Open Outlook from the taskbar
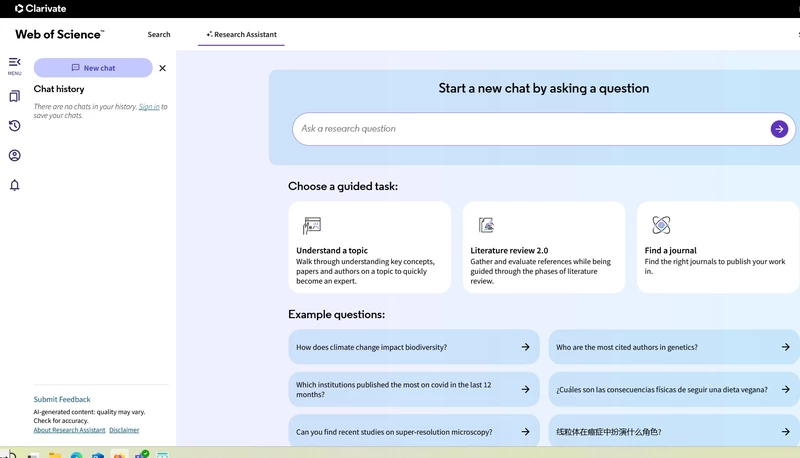The width and height of the screenshot is (800, 458). point(98,454)
